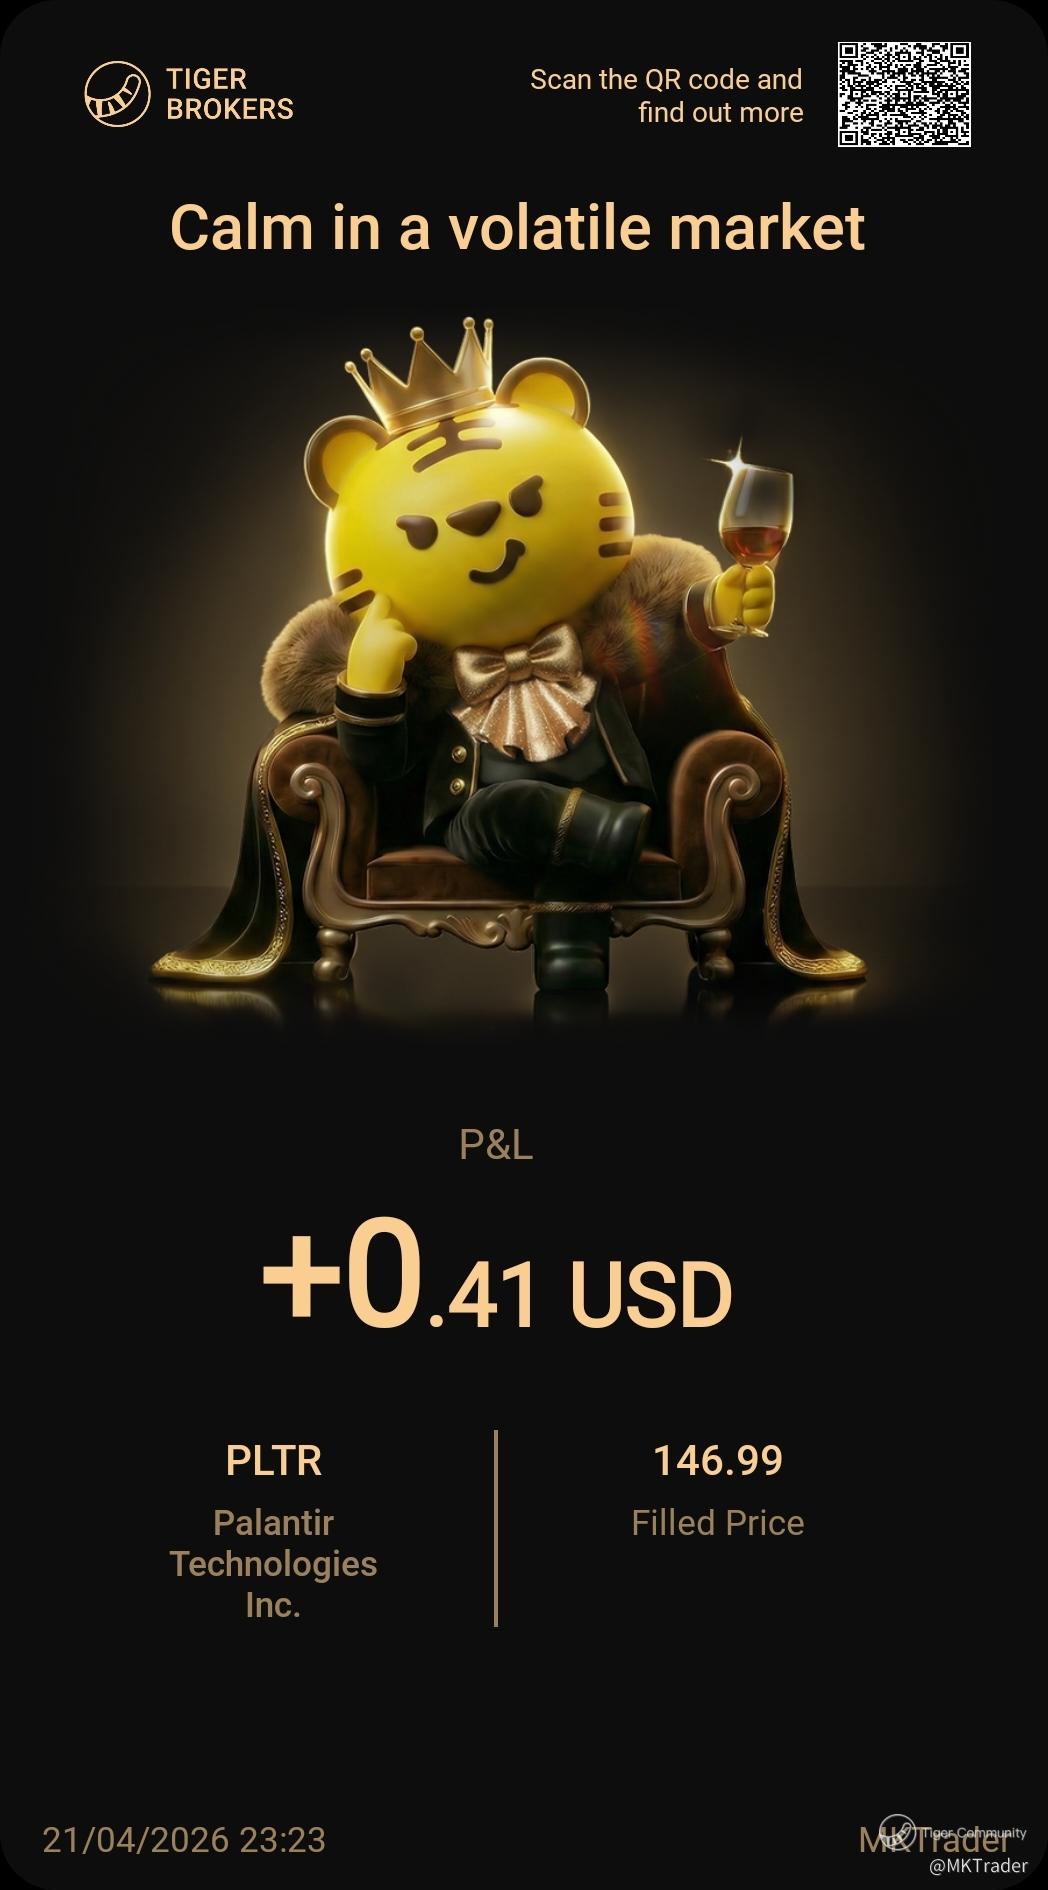Image resolution: width=1048 pixels, height=1890 pixels.
Task: Click the PLTR ticker symbol
Action: (273, 1460)
